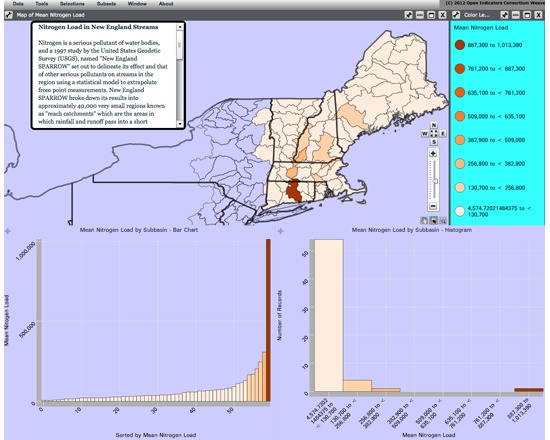Open the Subsets menu

click(106, 4)
